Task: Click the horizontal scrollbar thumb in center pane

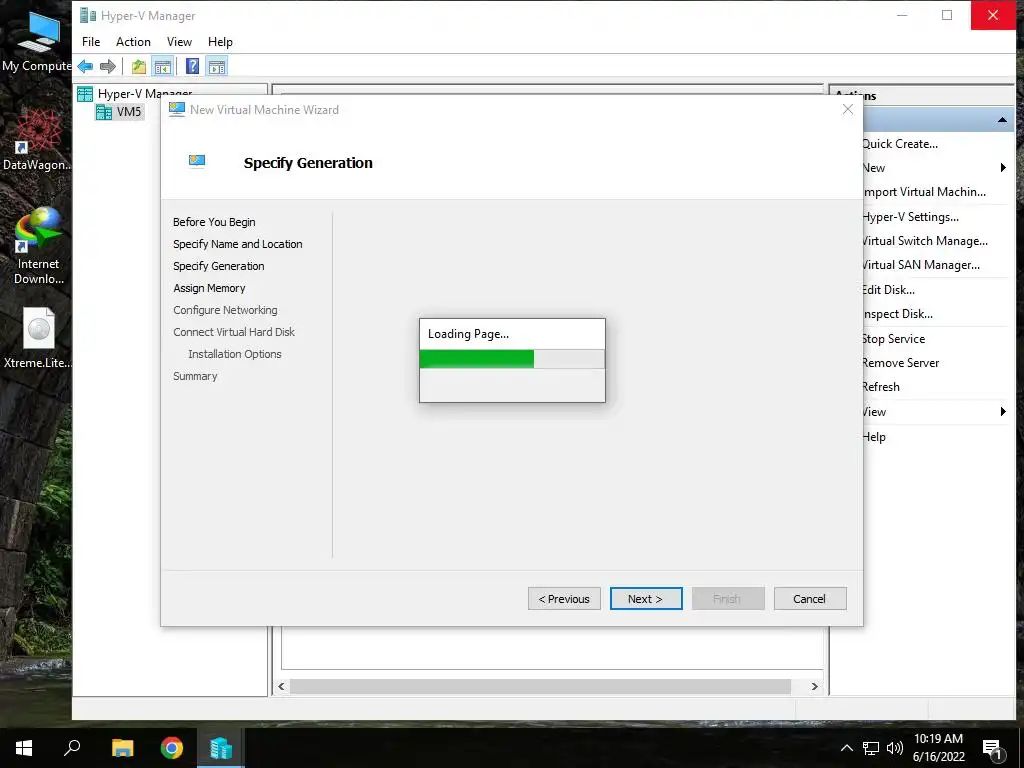Action: [540, 686]
